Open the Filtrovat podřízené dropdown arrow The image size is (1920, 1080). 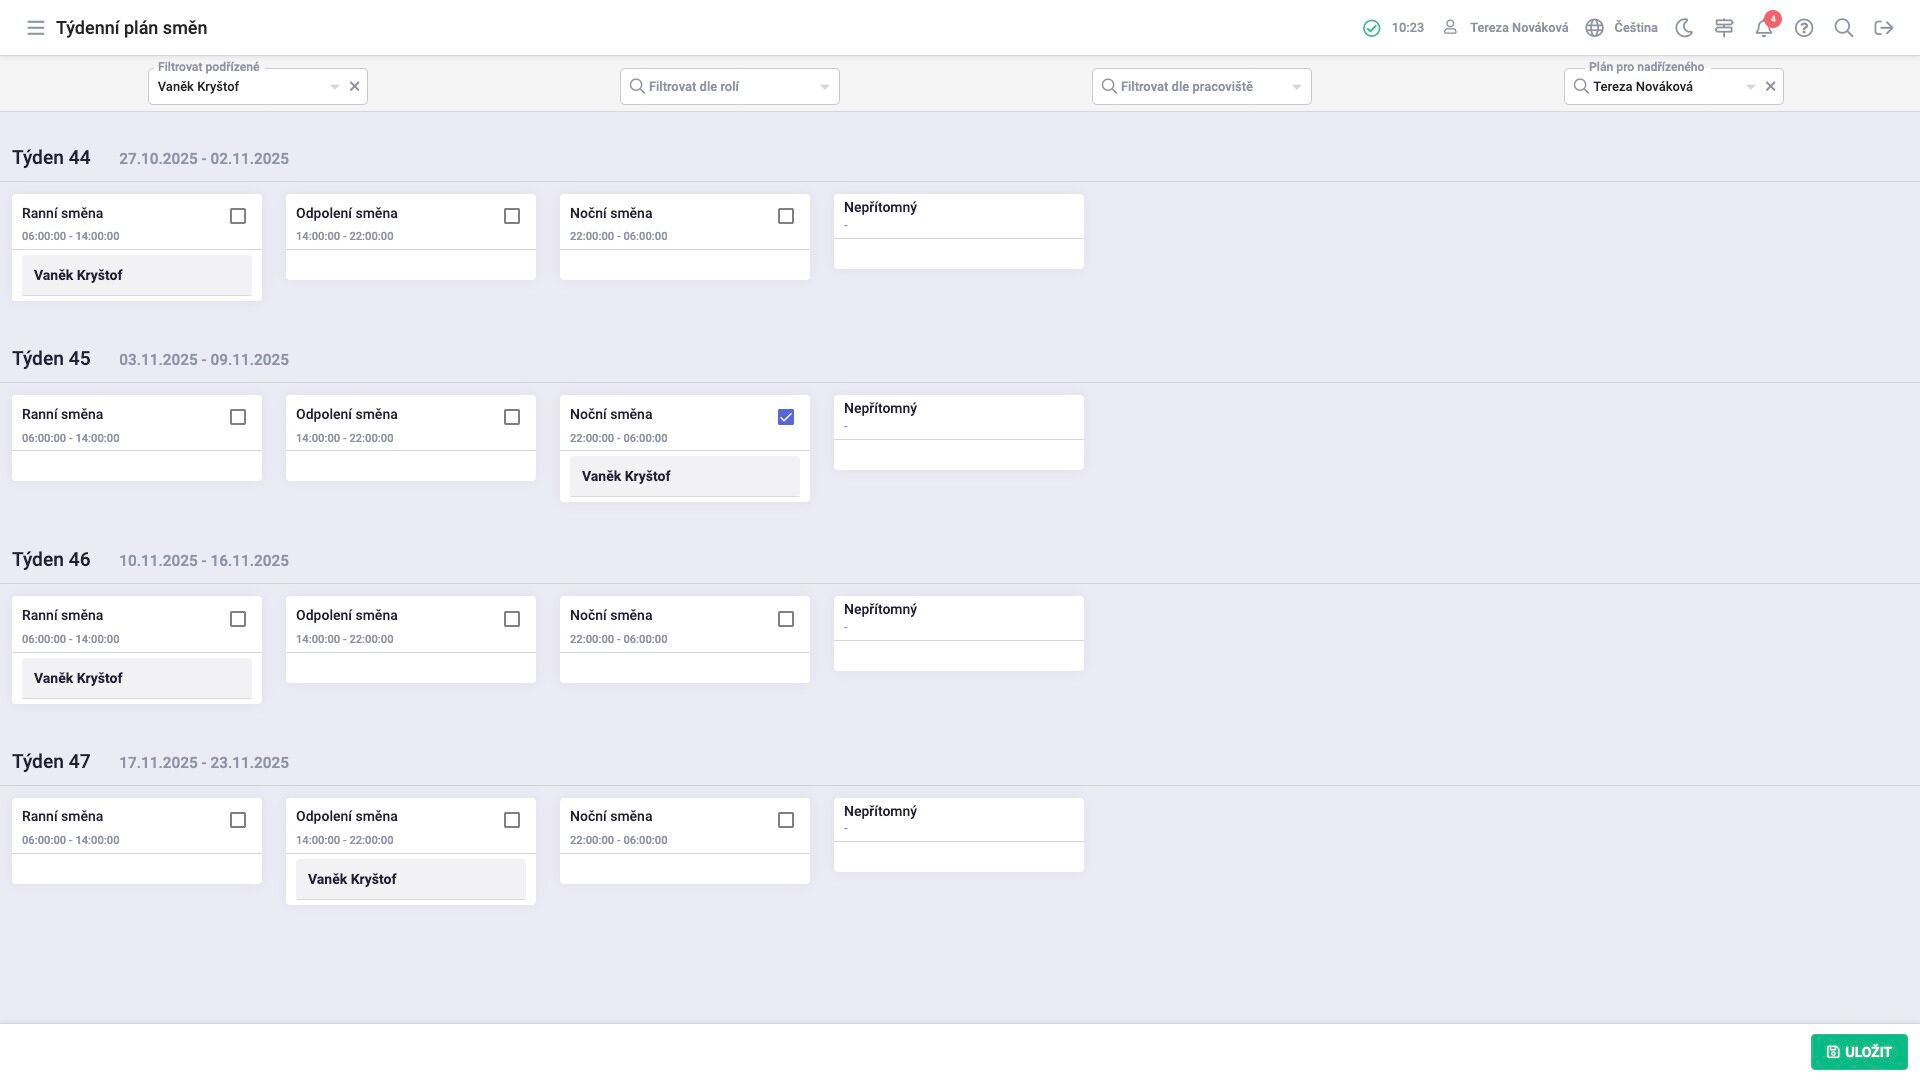coord(335,87)
